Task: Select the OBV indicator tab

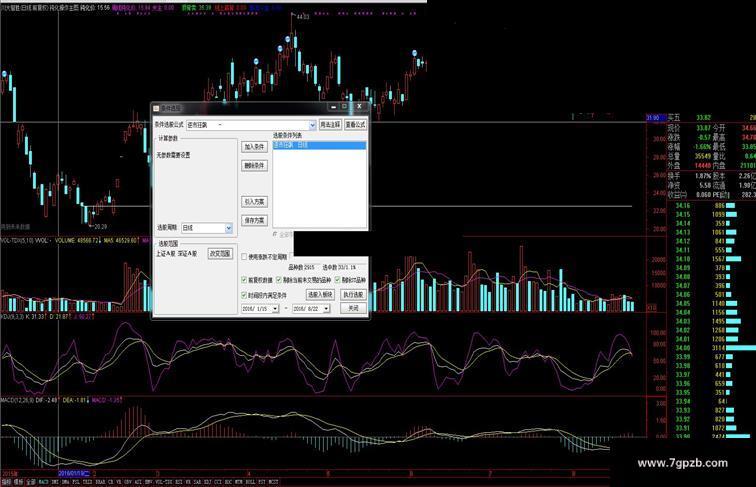Action: coord(128,482)
